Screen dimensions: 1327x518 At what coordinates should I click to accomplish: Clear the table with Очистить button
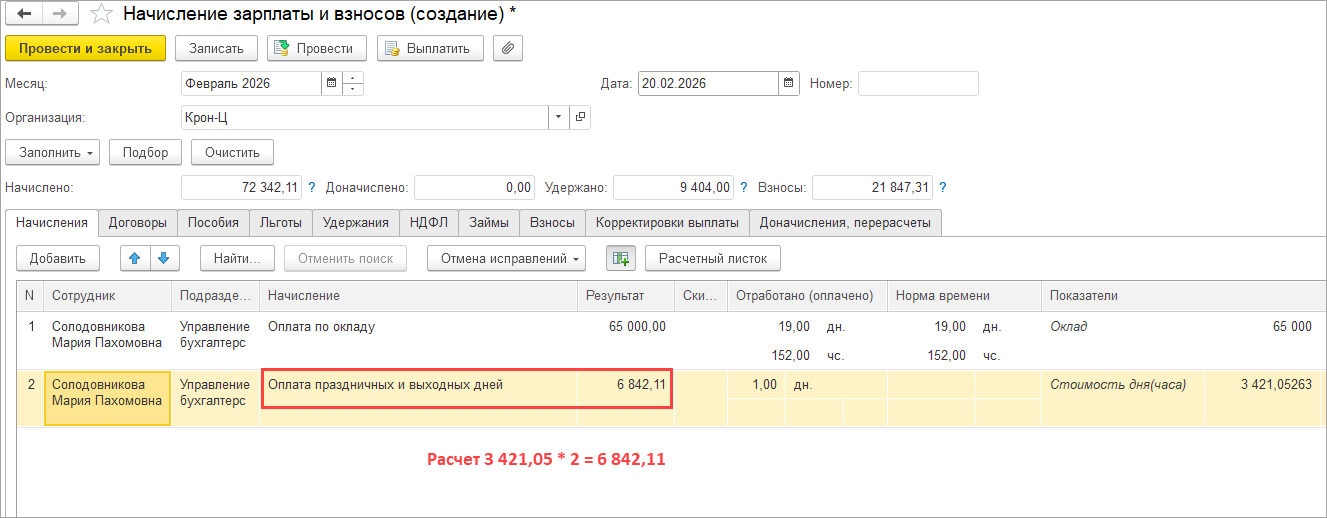coord(232,152)
